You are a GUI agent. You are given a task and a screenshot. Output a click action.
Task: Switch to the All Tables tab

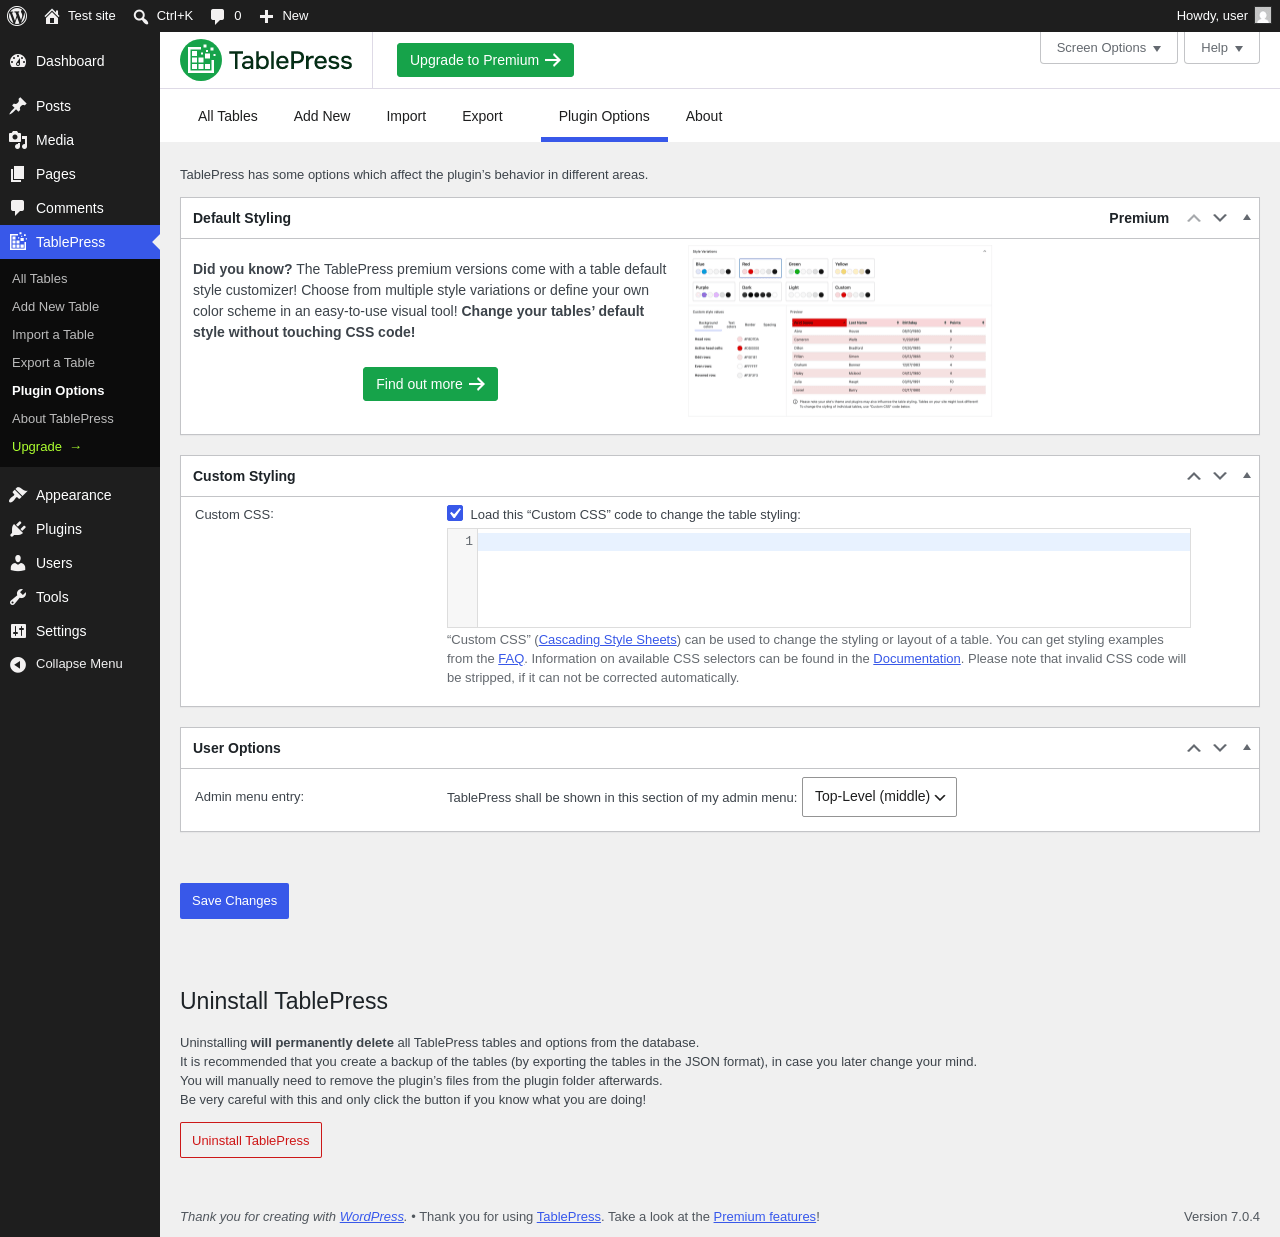click(228, 116)
